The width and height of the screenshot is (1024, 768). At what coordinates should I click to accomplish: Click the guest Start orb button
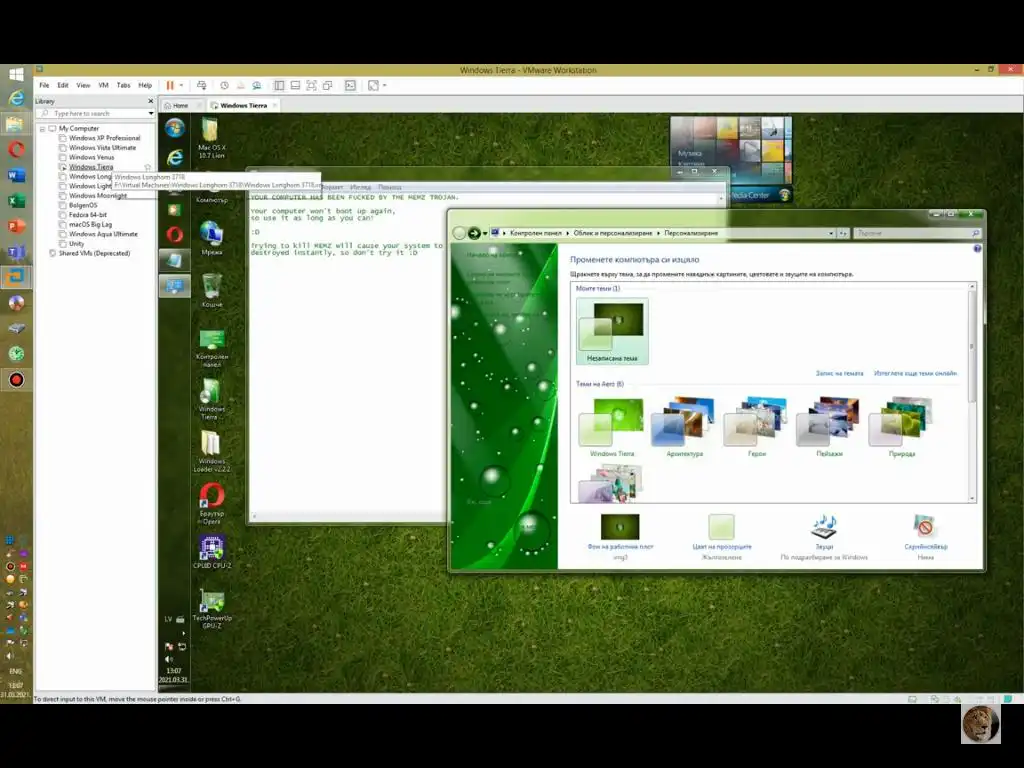tap(174, 128)
